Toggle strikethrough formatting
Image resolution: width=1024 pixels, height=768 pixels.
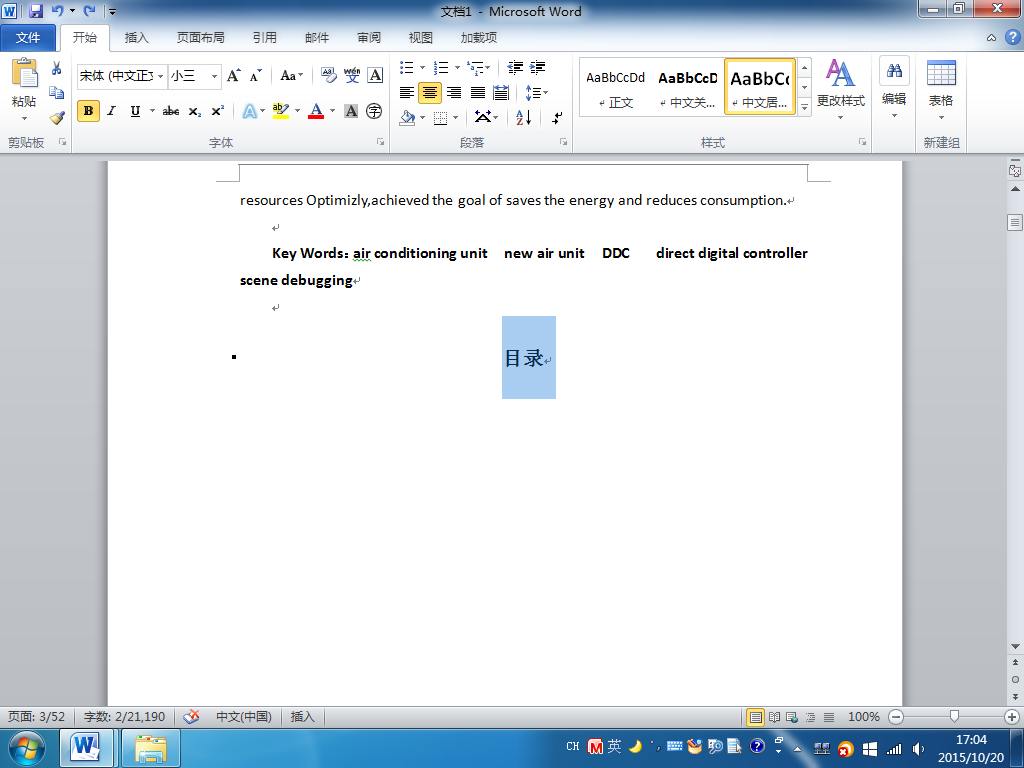(x=171, y=111)
